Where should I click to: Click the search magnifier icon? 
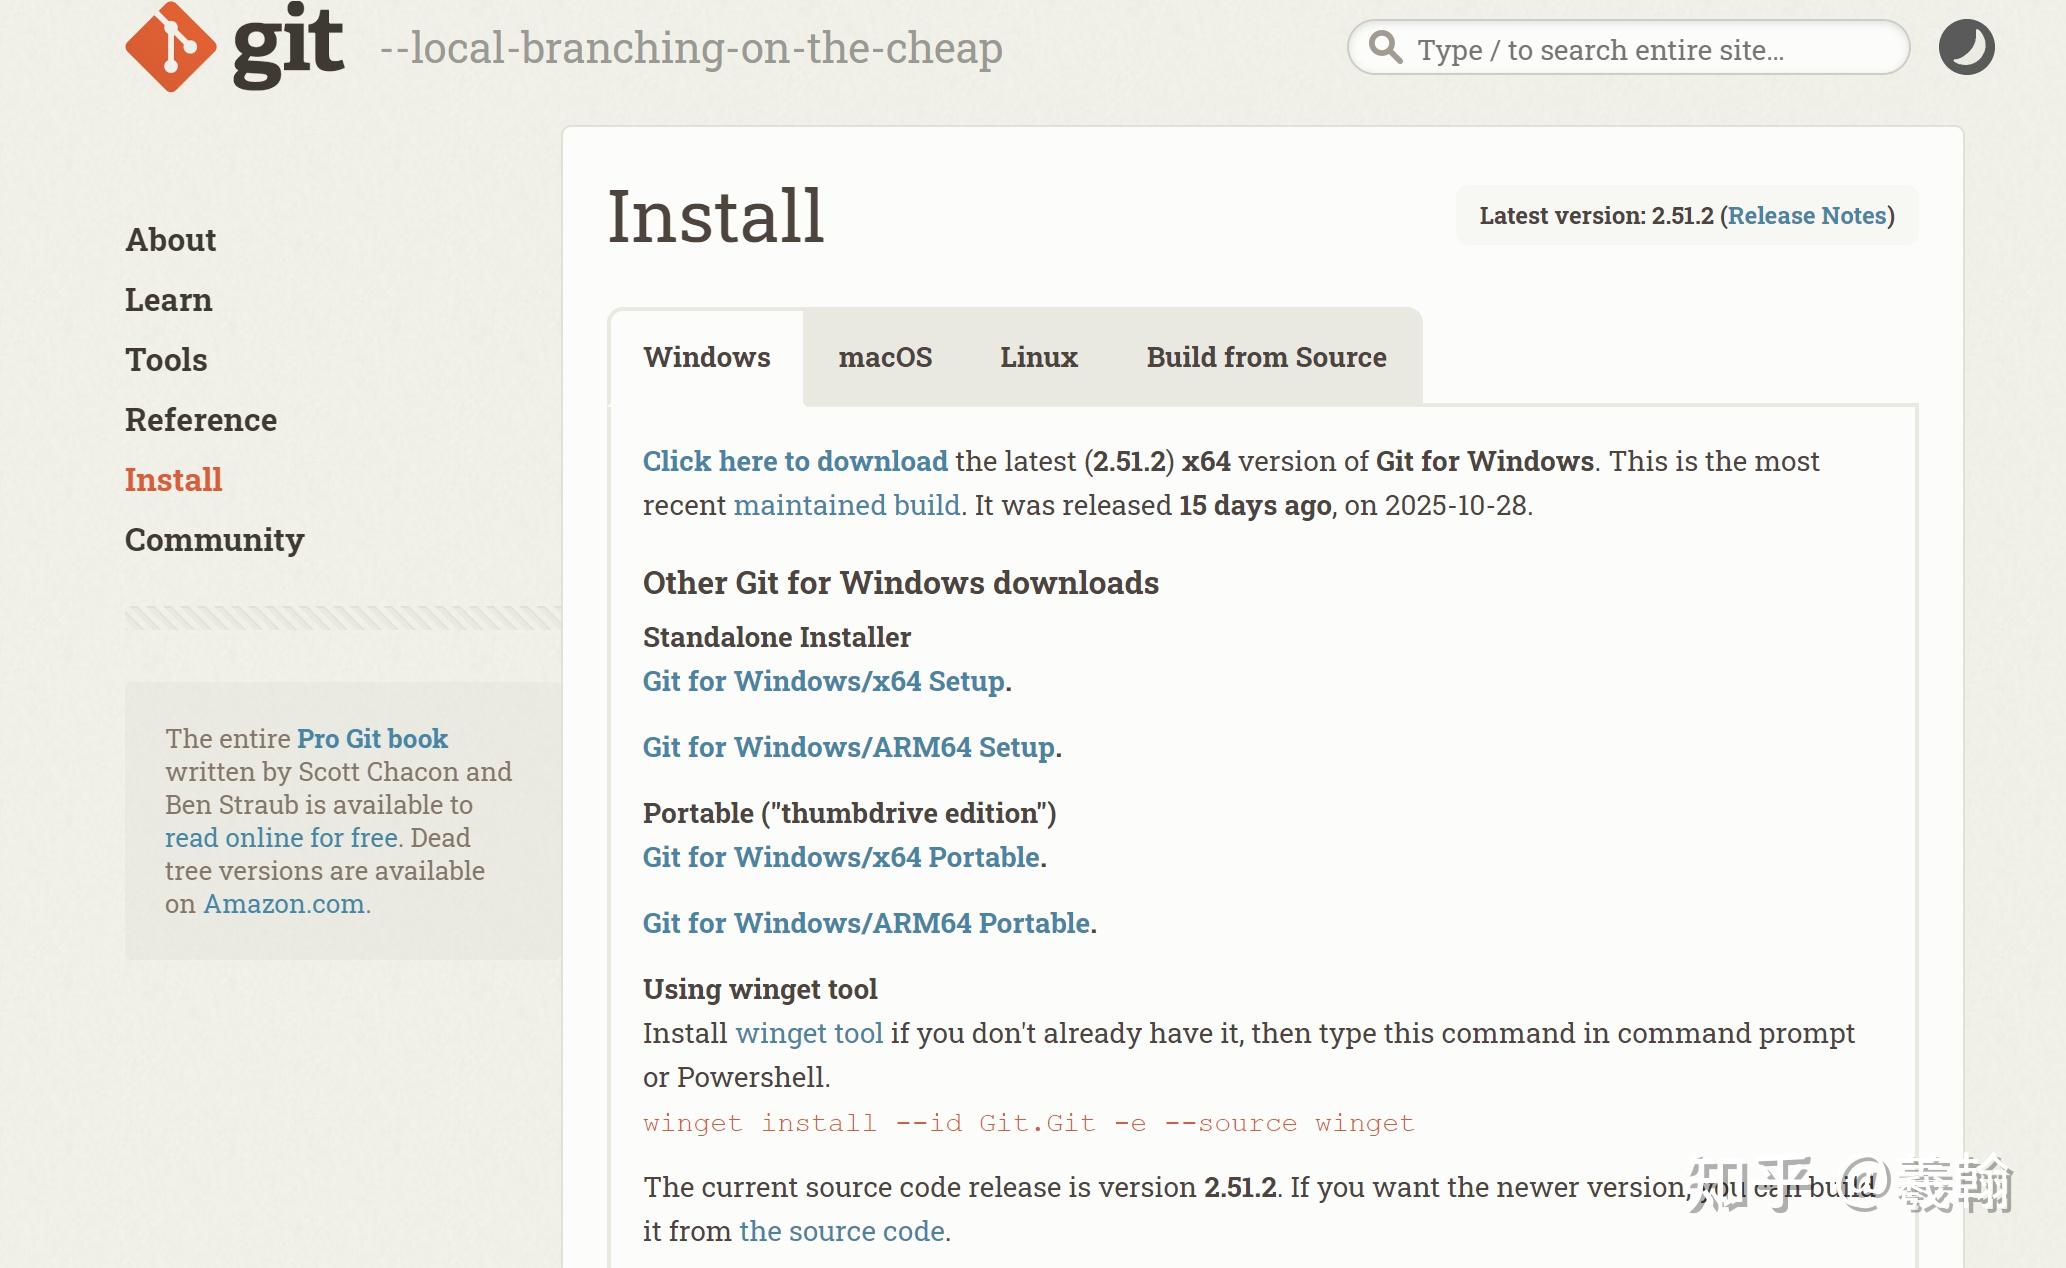(1385, 47)
